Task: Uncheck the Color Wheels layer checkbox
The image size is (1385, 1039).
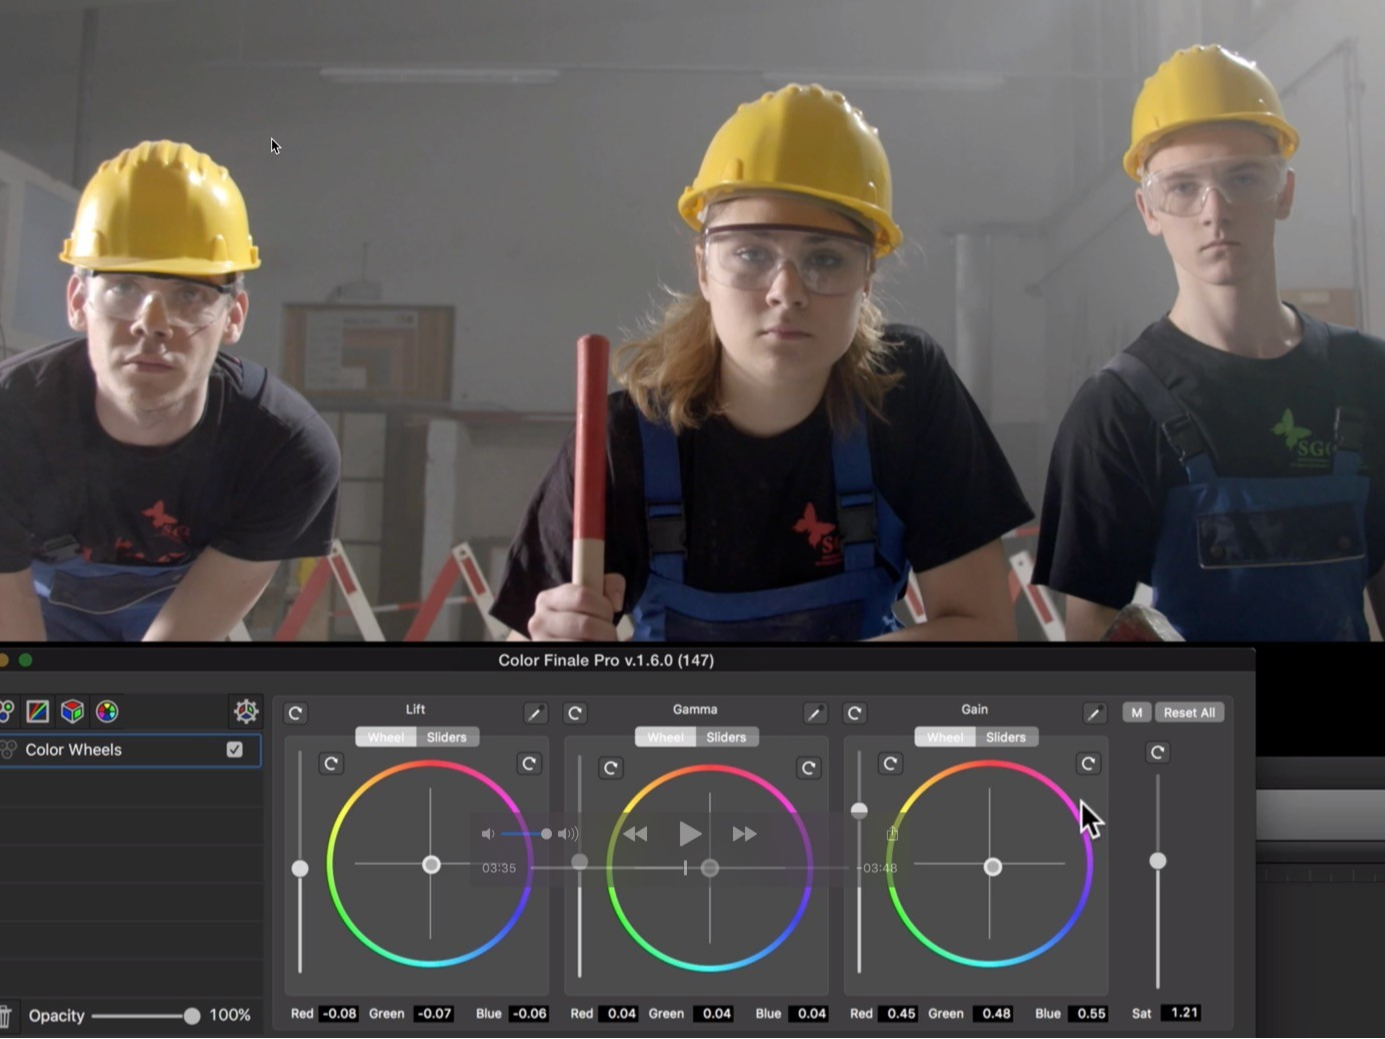Action: (x=234, y=749)
